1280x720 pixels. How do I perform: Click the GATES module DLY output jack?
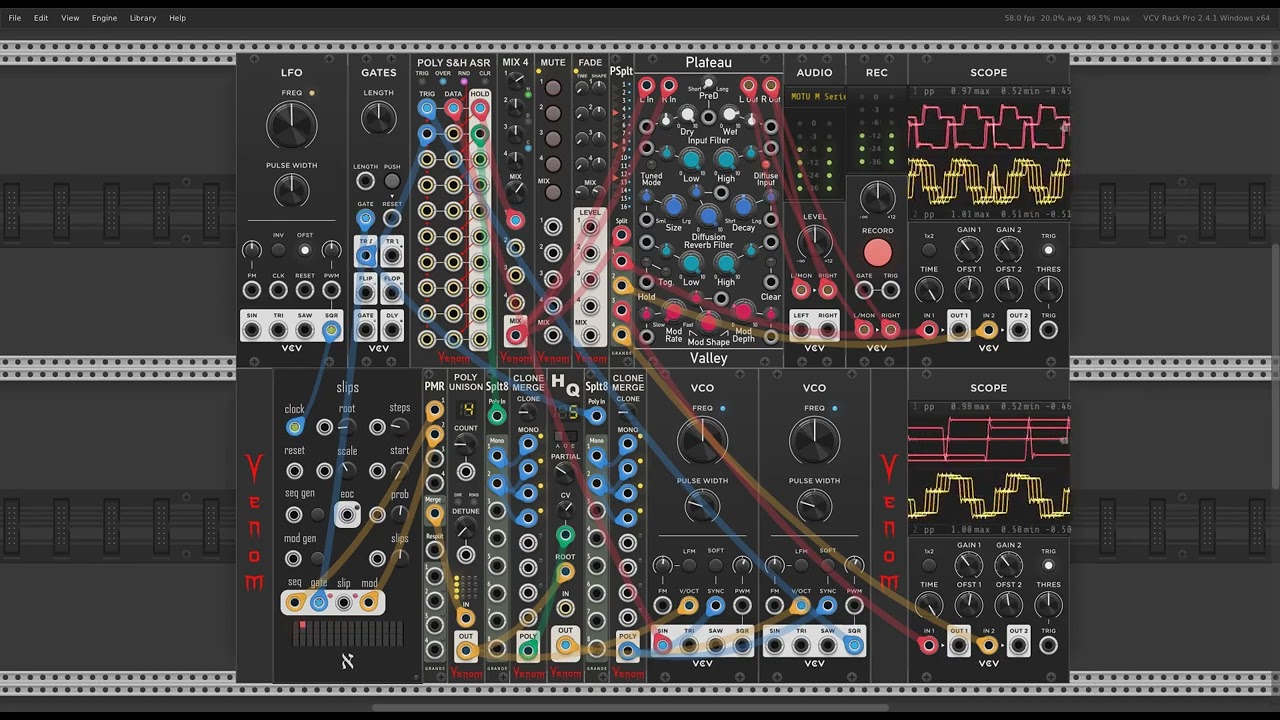point(392,330)
